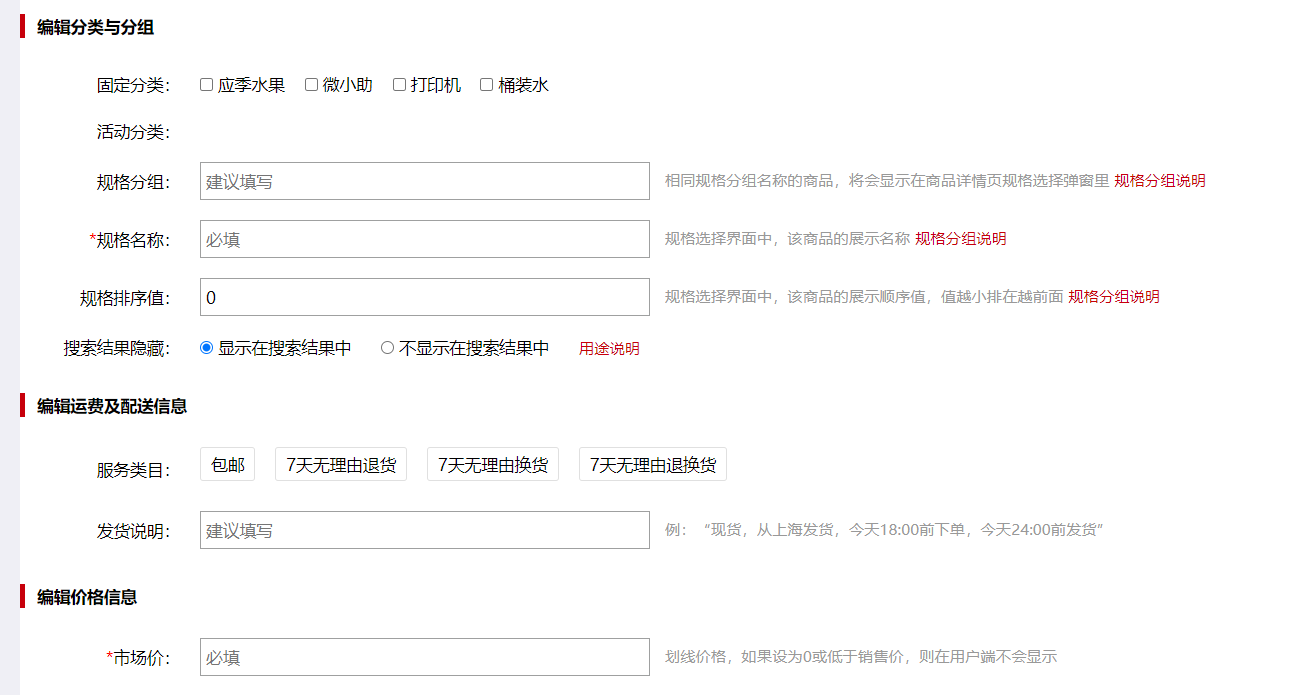This screenshot has height=695, width=1307.
Task: Enable the 打印机 category checkbox
Action: [399, 85]
